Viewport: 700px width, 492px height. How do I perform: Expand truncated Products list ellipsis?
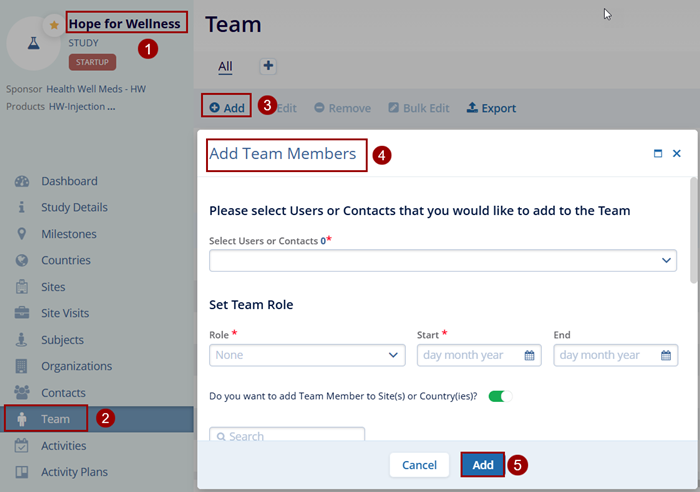pos(111,107)
